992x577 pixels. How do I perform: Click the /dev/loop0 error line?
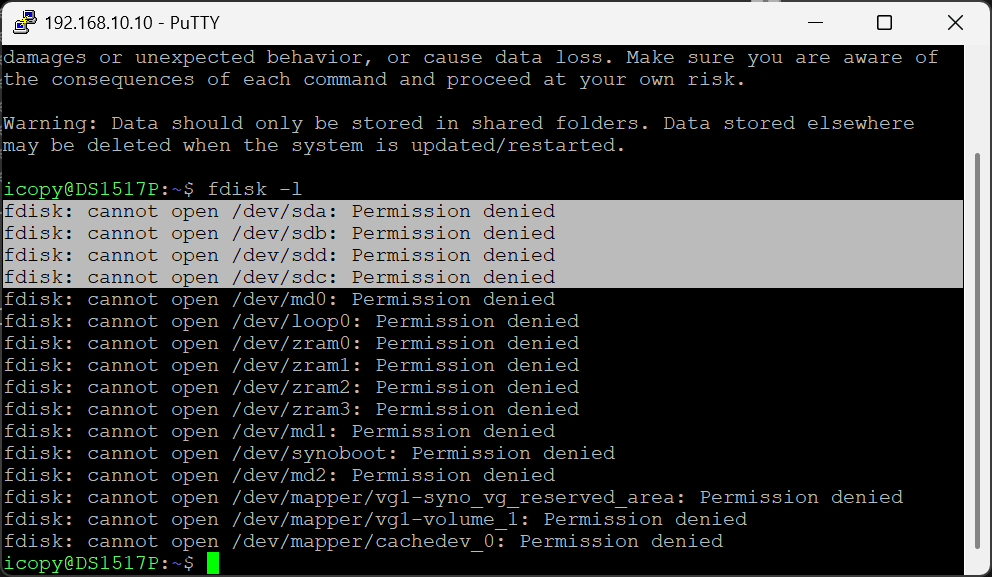291,321
